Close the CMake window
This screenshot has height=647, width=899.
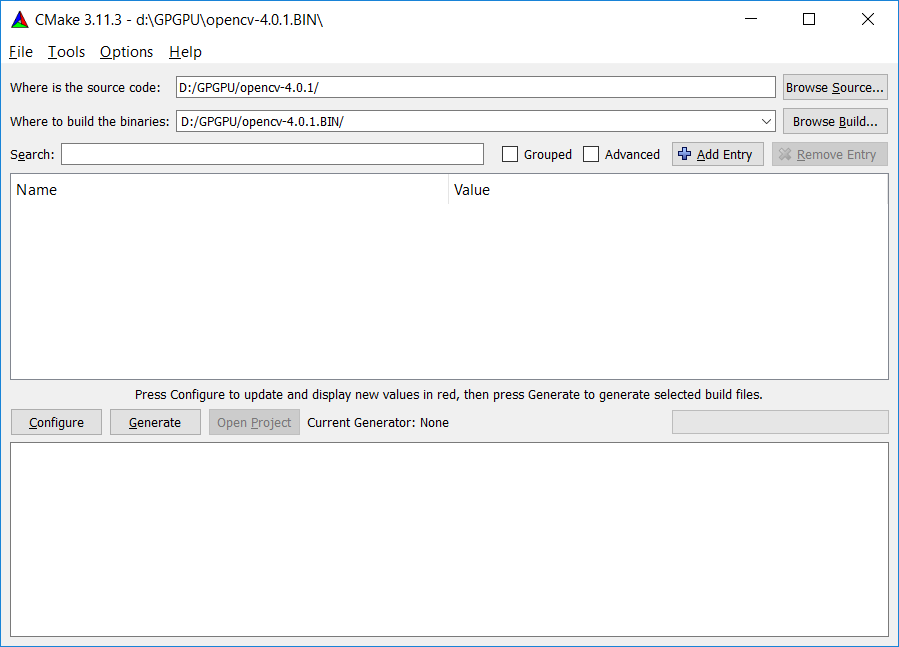tap(867, 20)
